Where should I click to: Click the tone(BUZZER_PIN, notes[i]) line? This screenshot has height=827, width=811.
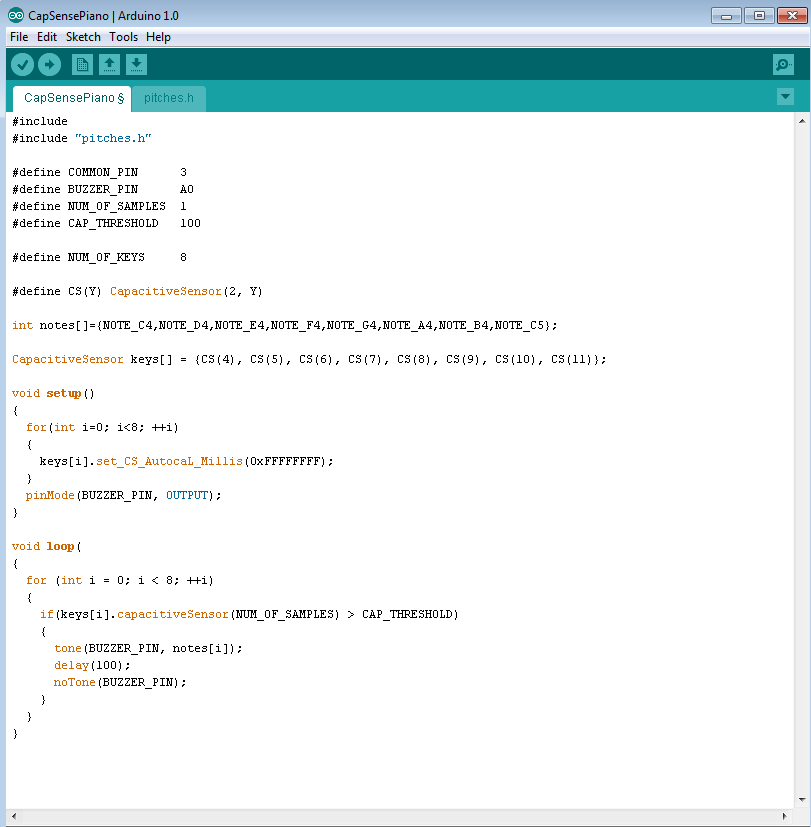tap(148, 648)
